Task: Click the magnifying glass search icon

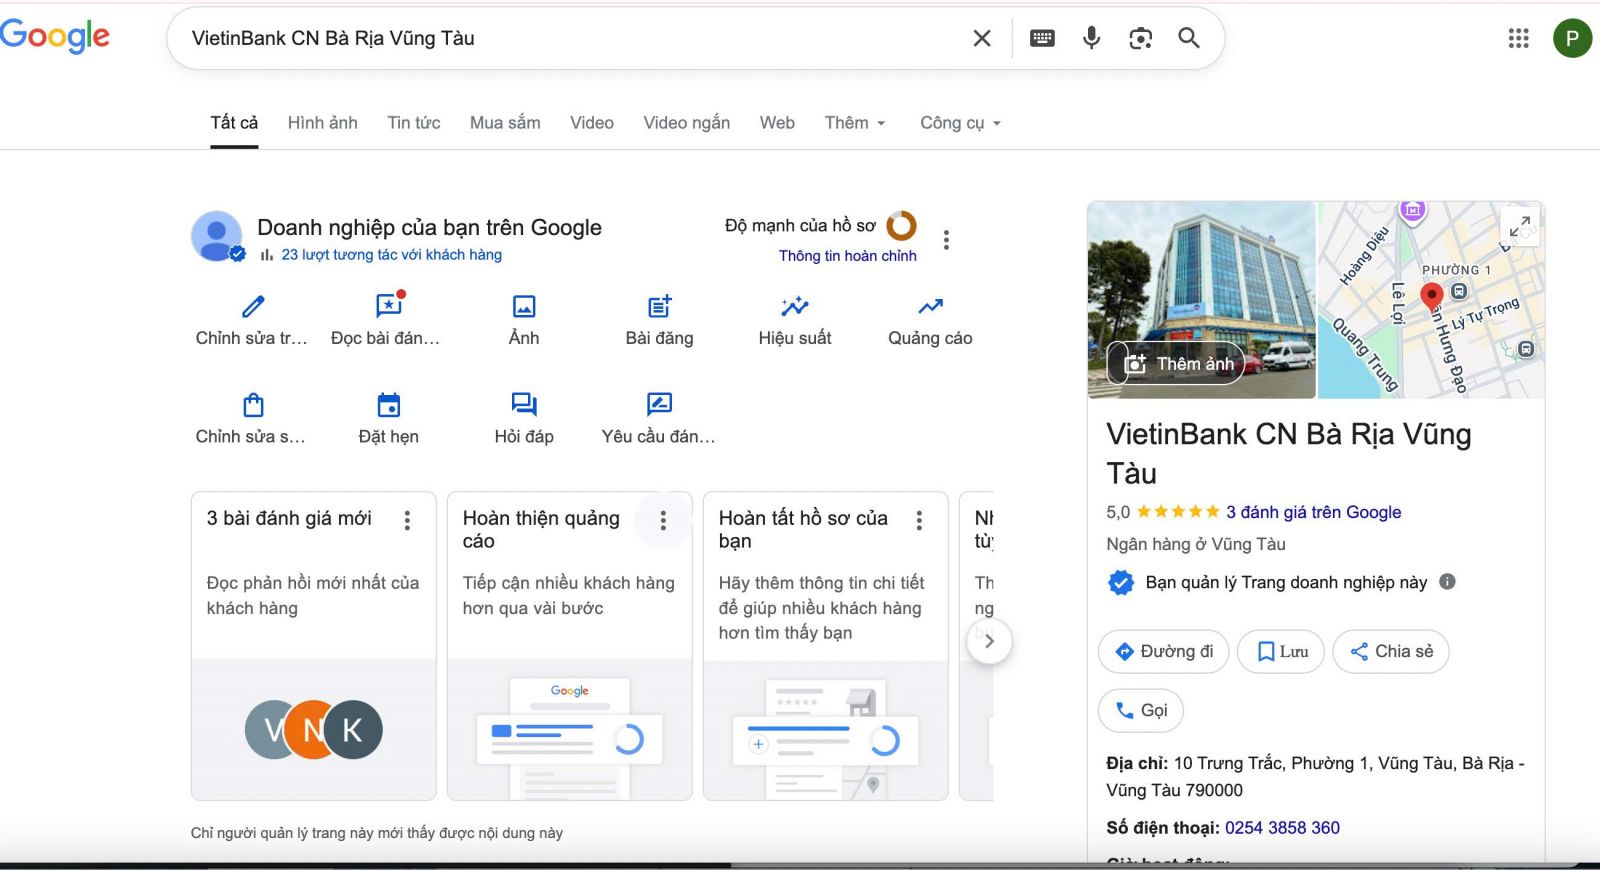Action: click(x=1188, y=38)
